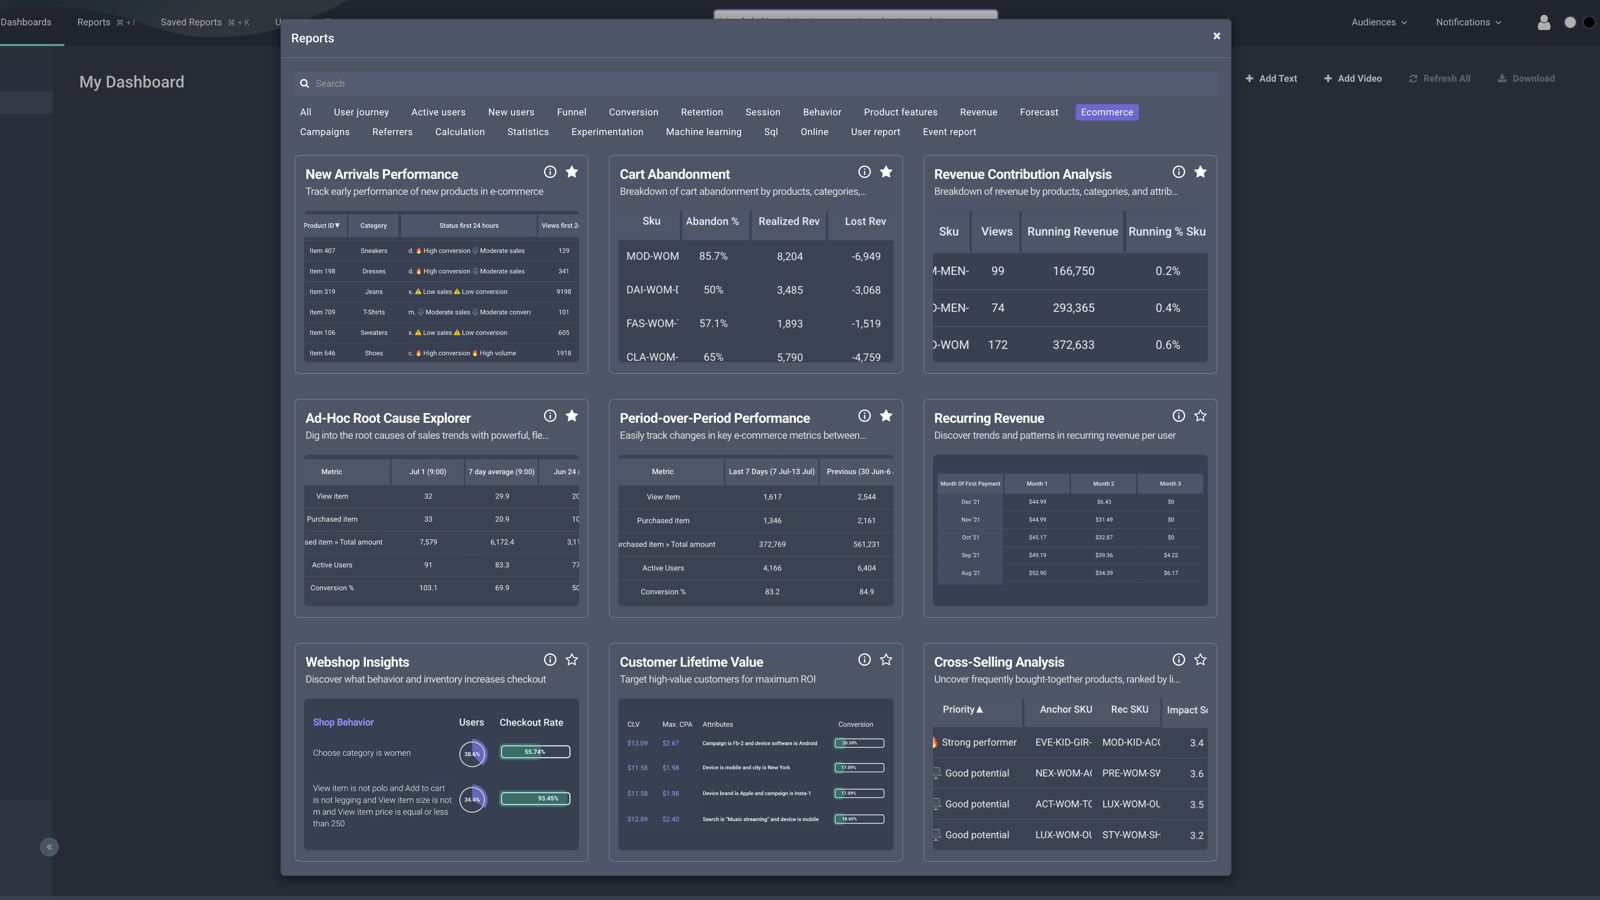Click the 55.74% checkout rate bar
The width and height of the screenshot is (1600, 900).
pyautogui.click(x=535, y=752)
